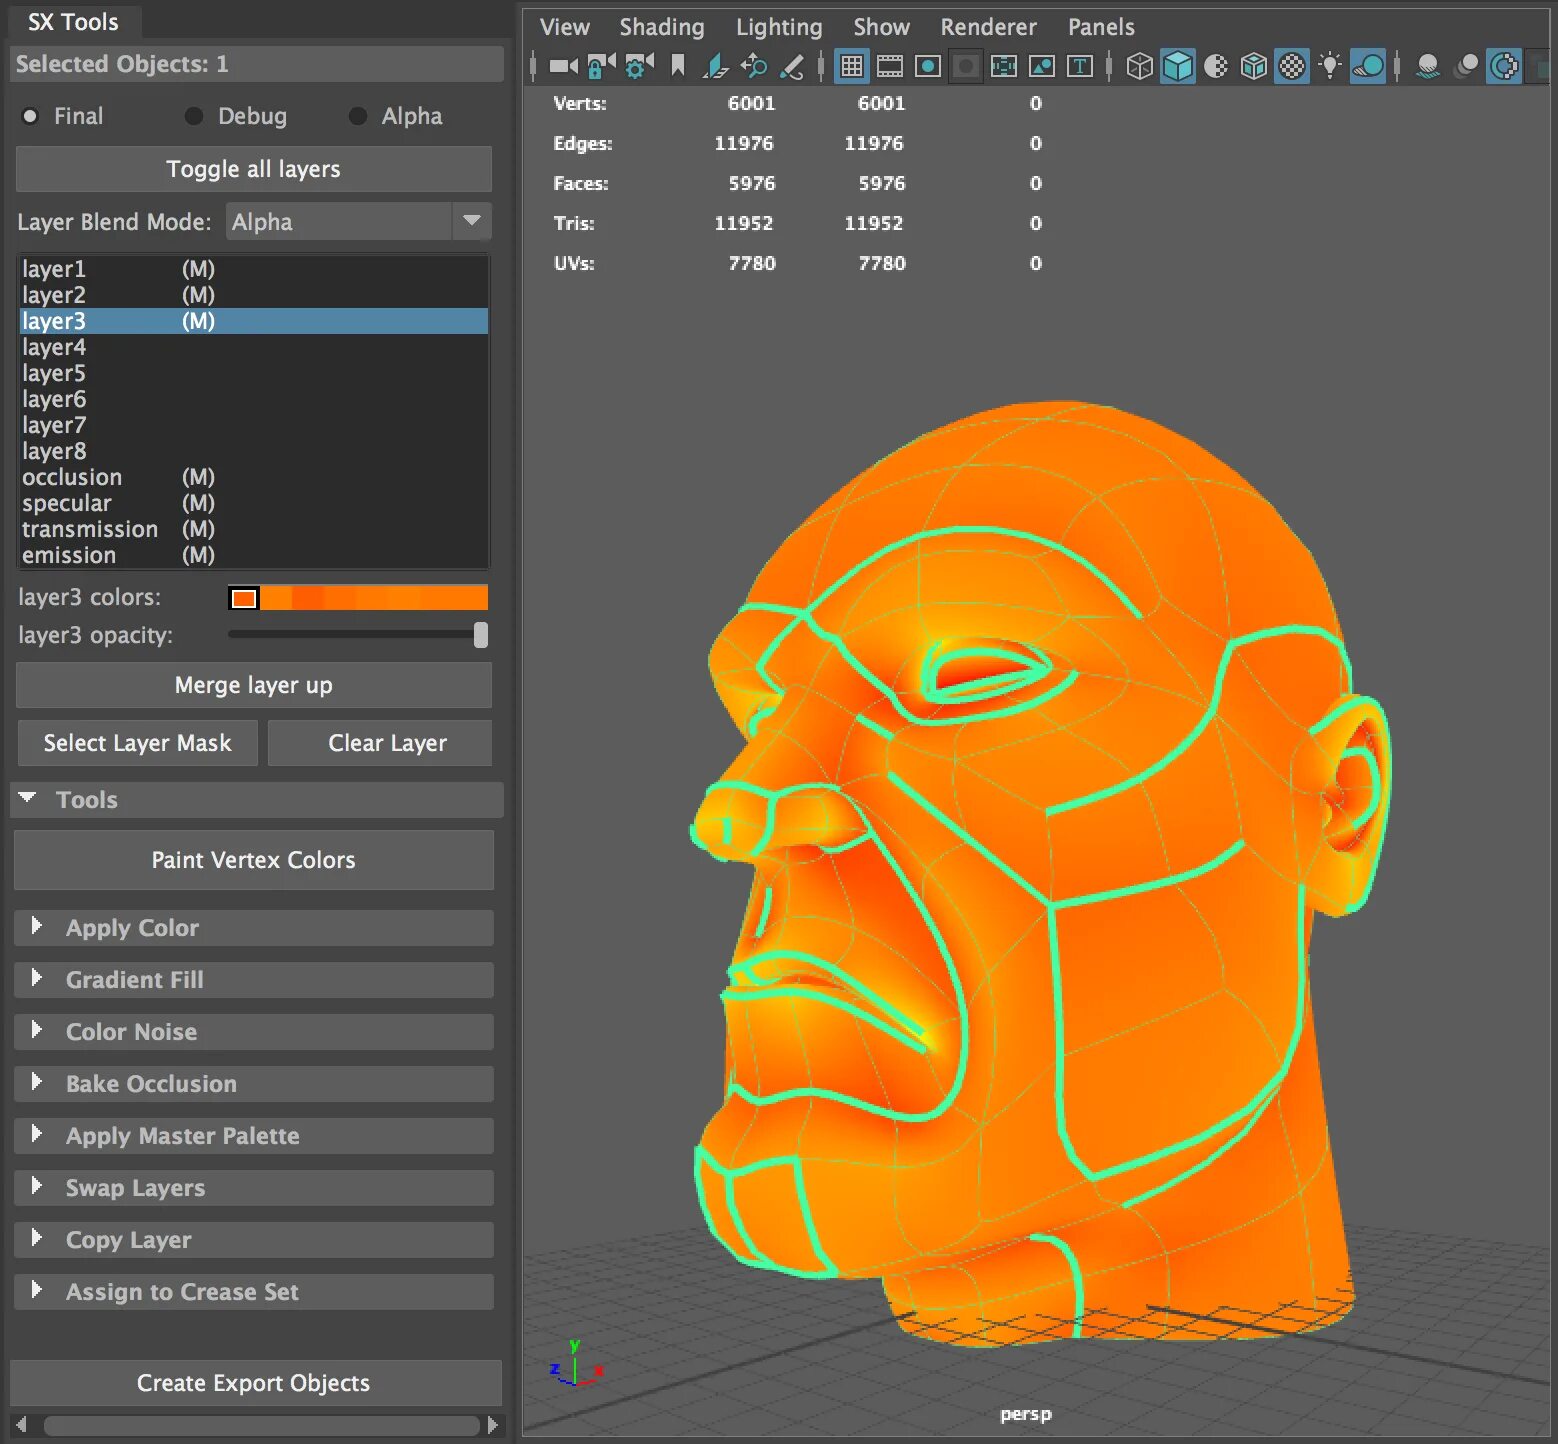Click the layer3 opacity slider handle
Screen dimensions: 1558x1444
(481, 635)
